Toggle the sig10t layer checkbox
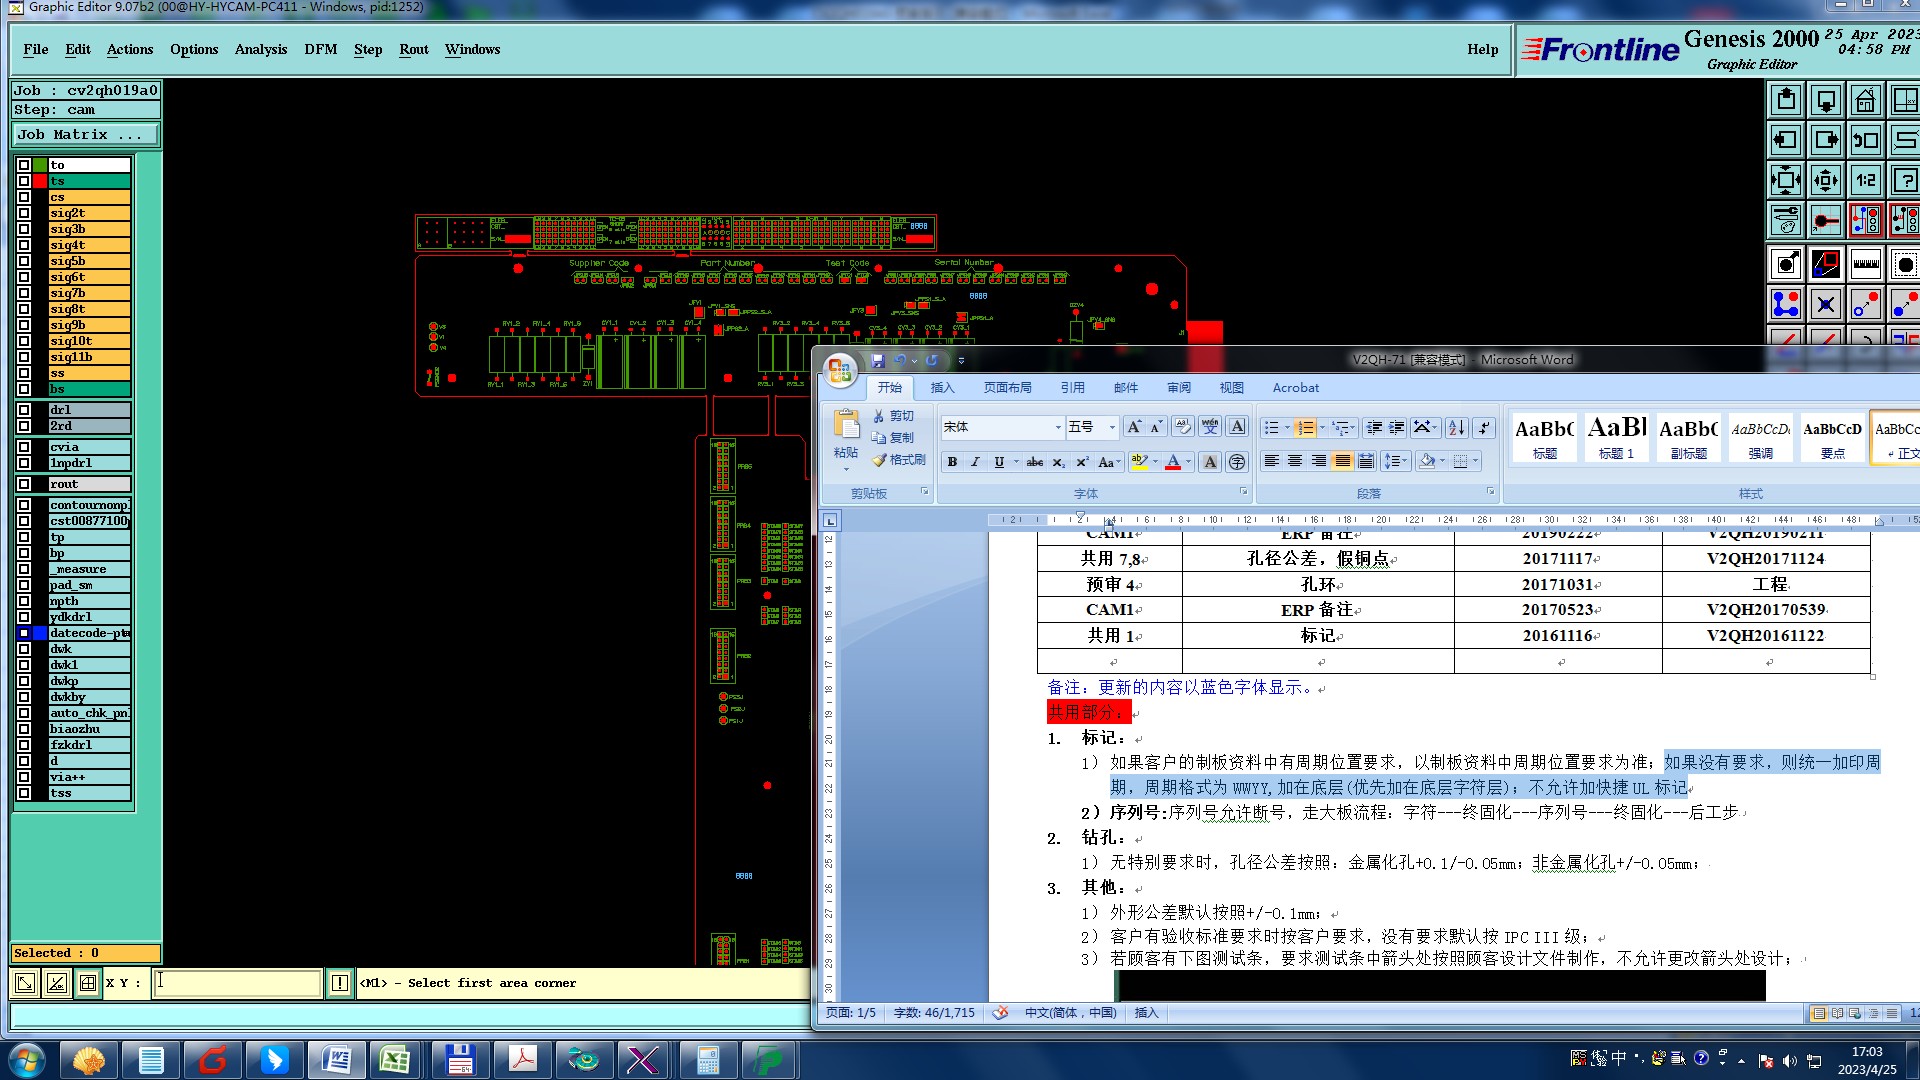The image size is (1920, 1080). point(24,341)
